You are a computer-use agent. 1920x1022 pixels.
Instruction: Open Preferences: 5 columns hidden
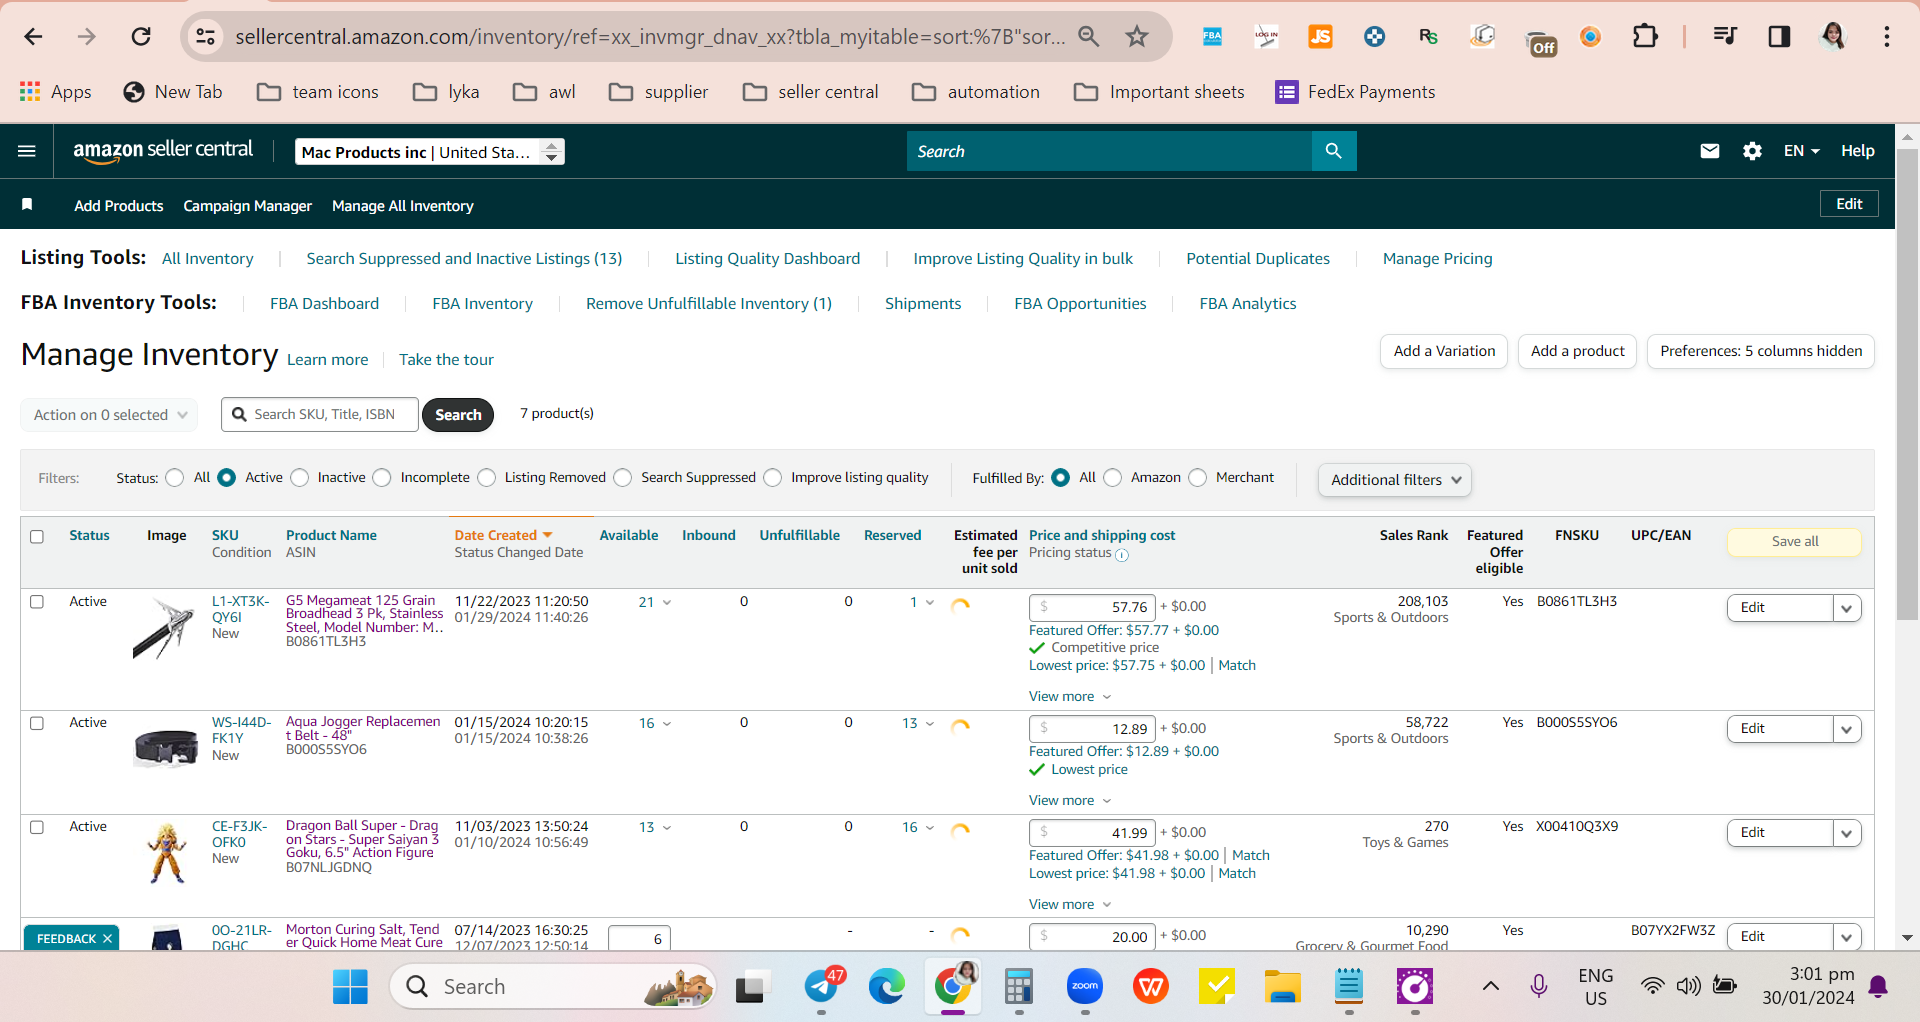point(1760,351)
